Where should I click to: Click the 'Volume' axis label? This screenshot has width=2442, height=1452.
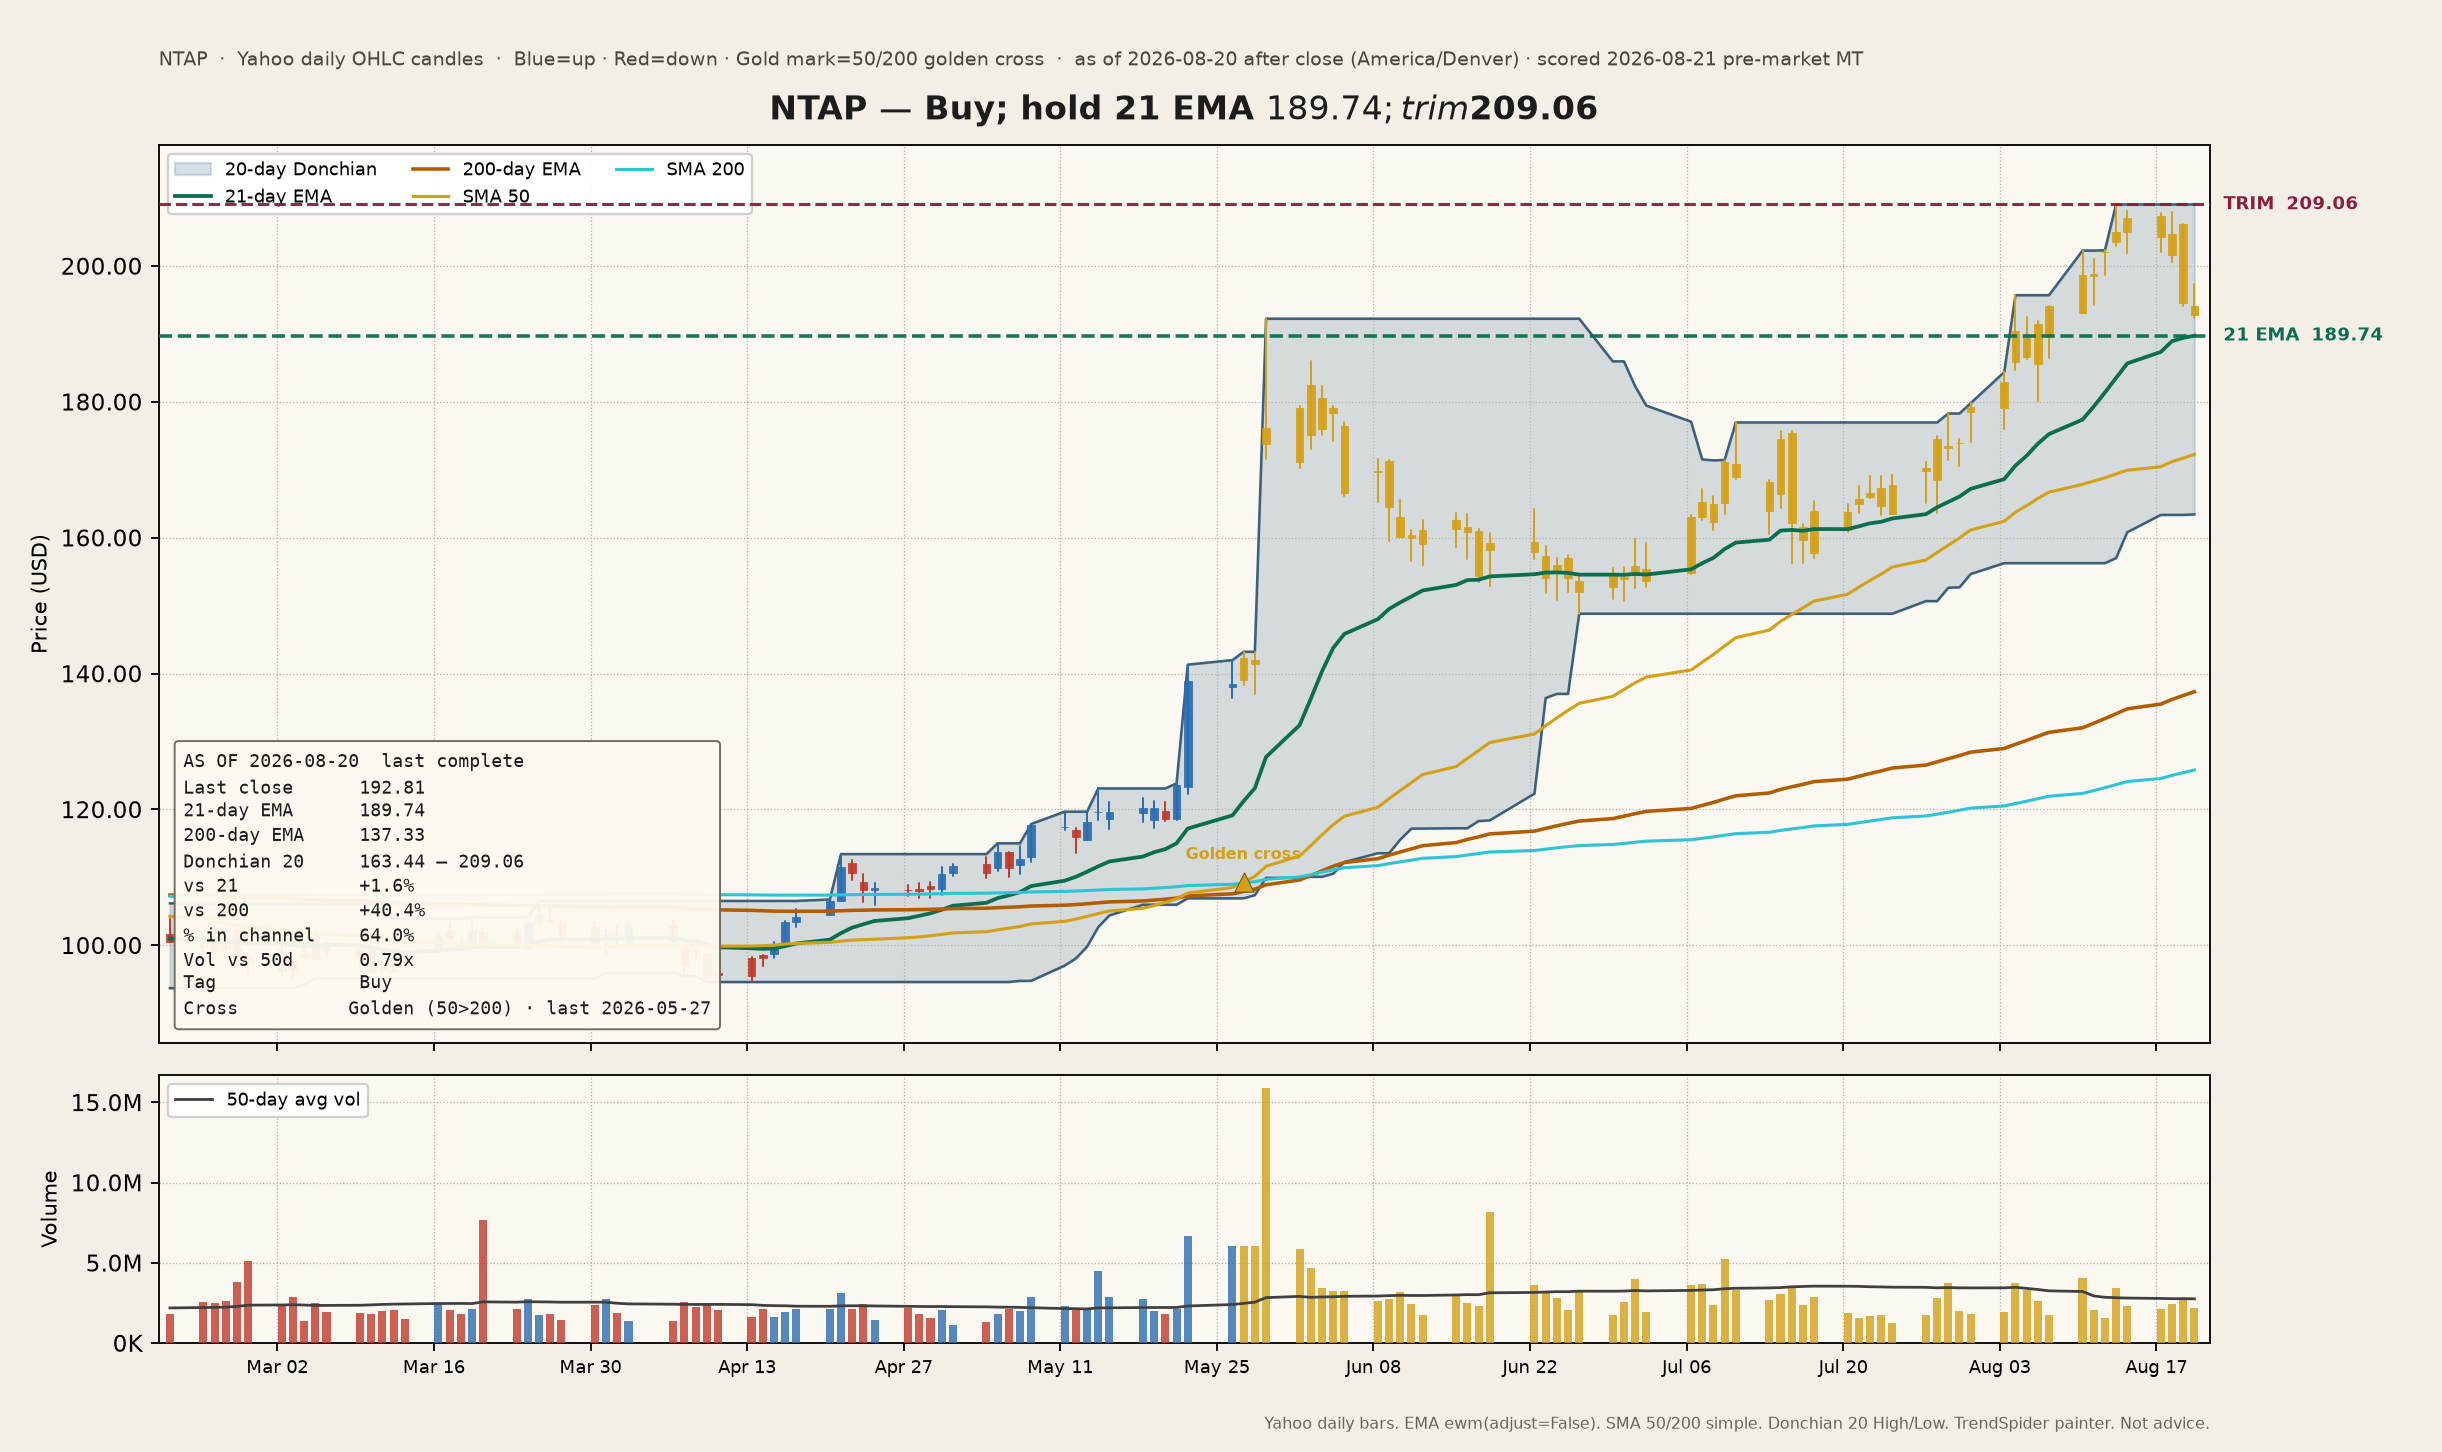point(49,1209)
